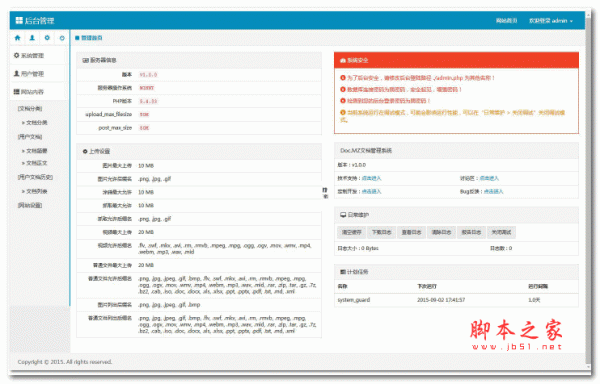Click the 视频最大上传 20 MB value
Image resolution: width=600 pixels, height=384 pixels.
coord(146,233)
